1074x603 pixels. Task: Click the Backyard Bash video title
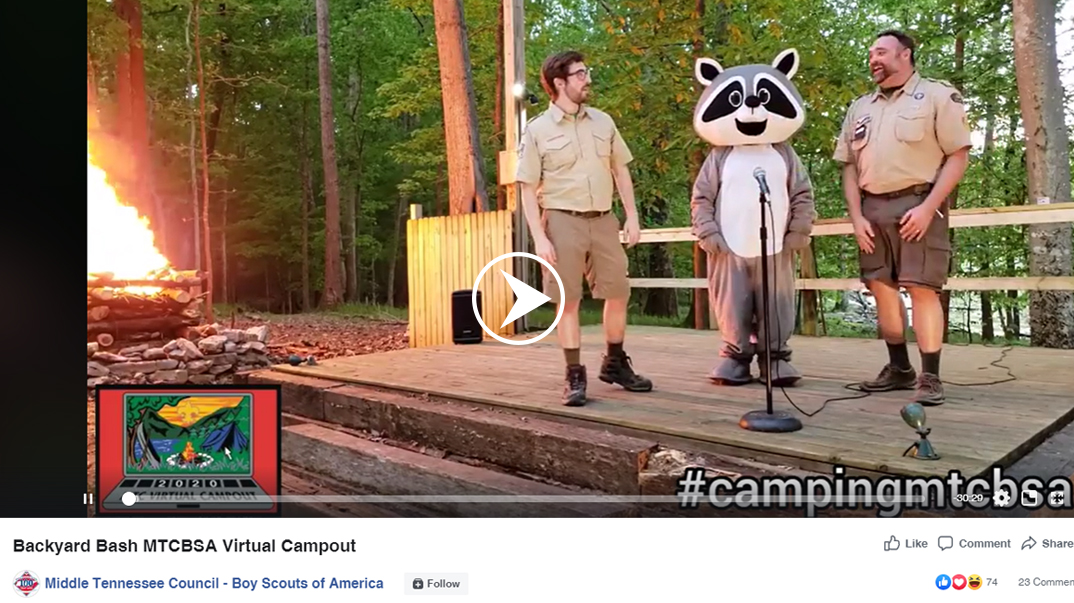(184, 546)
